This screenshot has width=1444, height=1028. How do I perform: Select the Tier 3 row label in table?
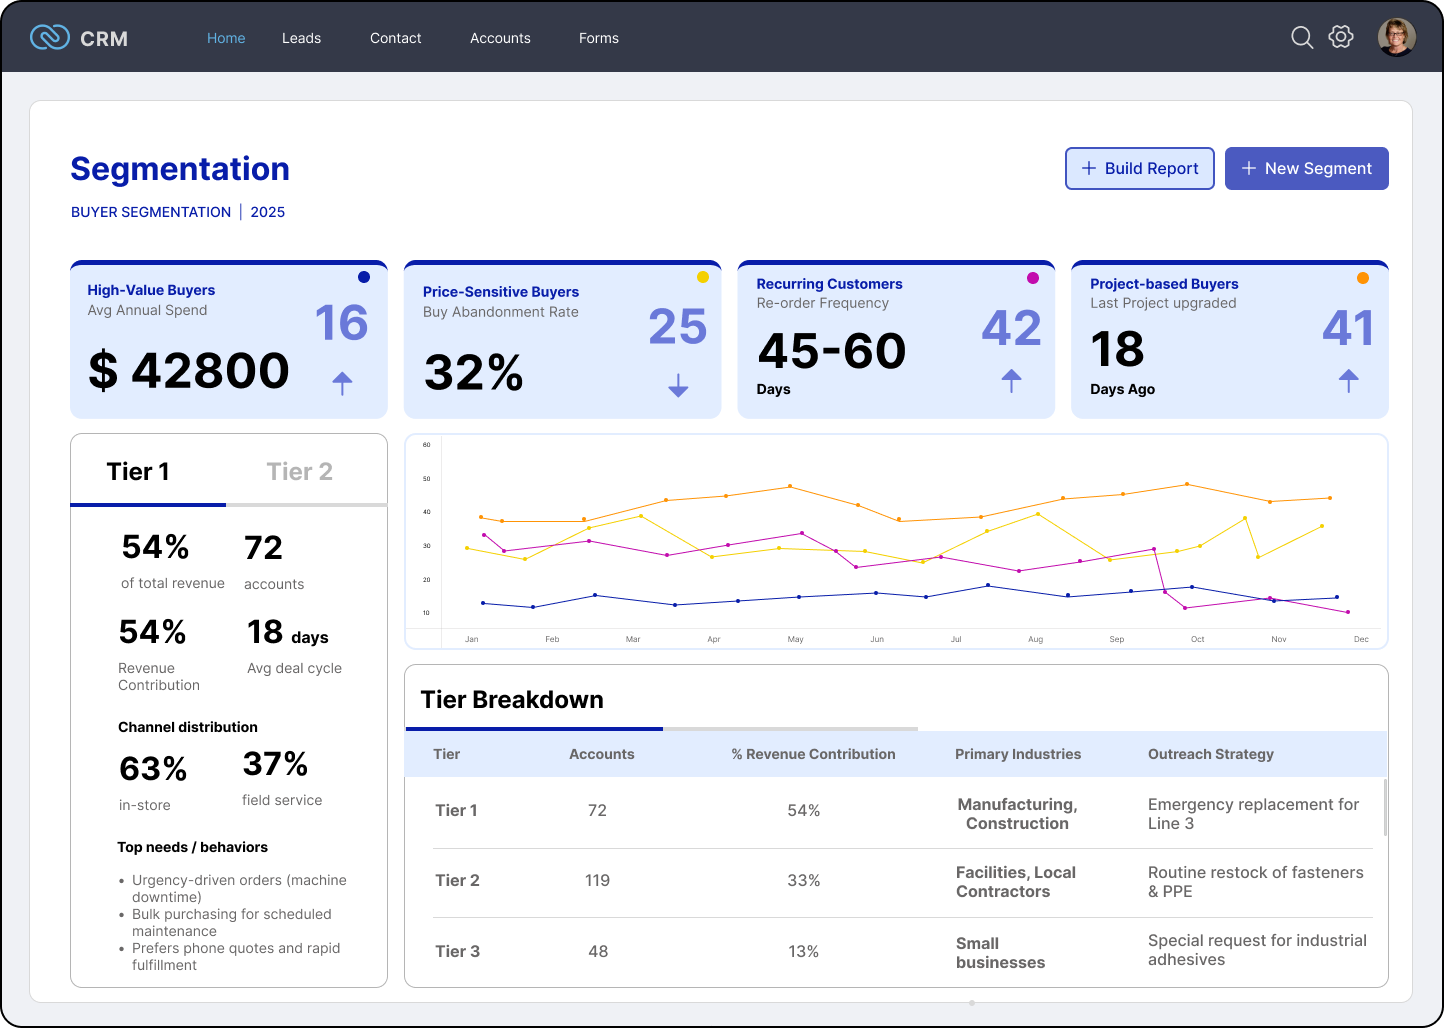pyautogui.click(x=457, y=951)
